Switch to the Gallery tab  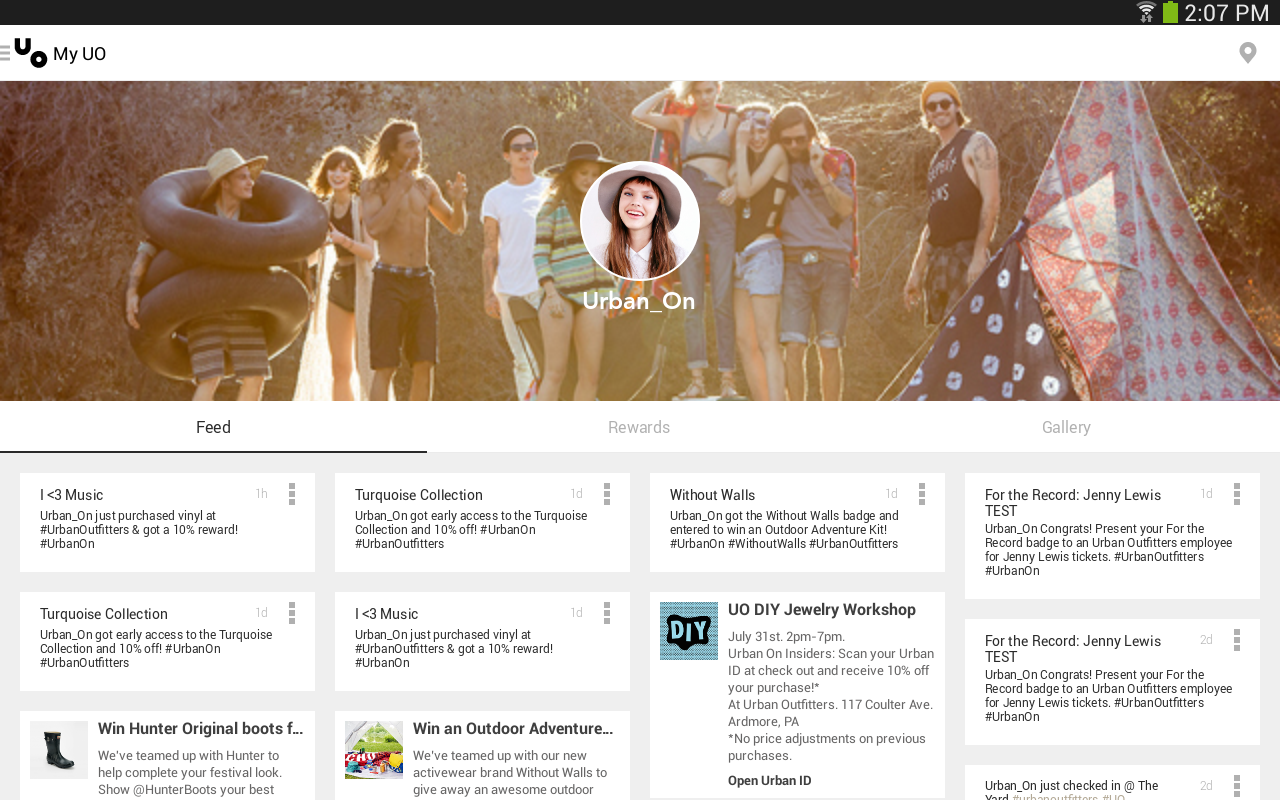[x=1066, y=427]
